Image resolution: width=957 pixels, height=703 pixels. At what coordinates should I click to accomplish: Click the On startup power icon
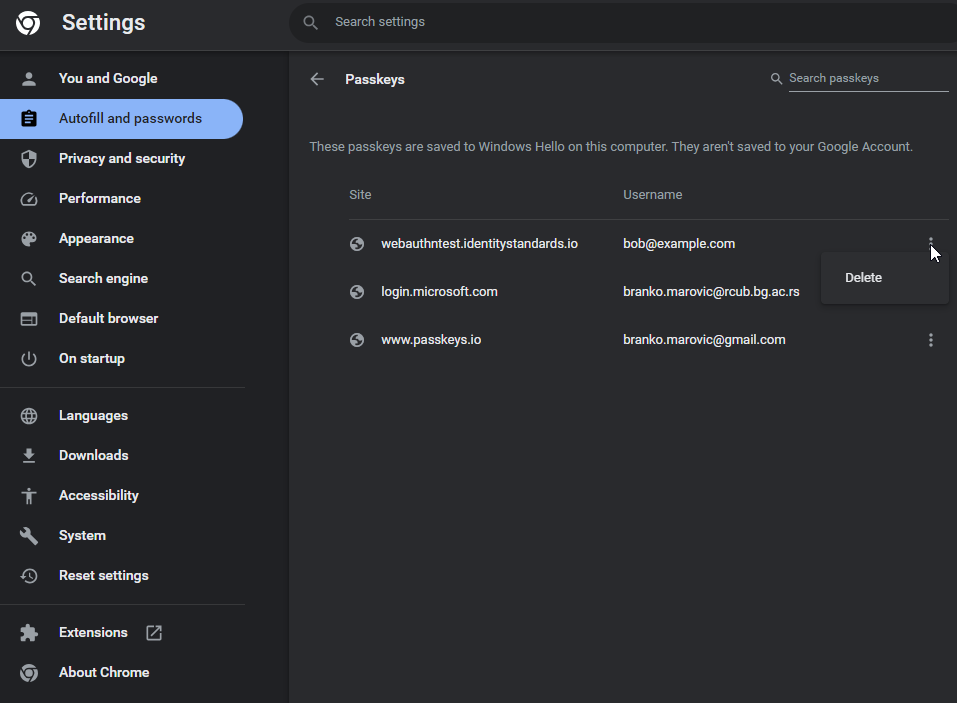[29, 359]
